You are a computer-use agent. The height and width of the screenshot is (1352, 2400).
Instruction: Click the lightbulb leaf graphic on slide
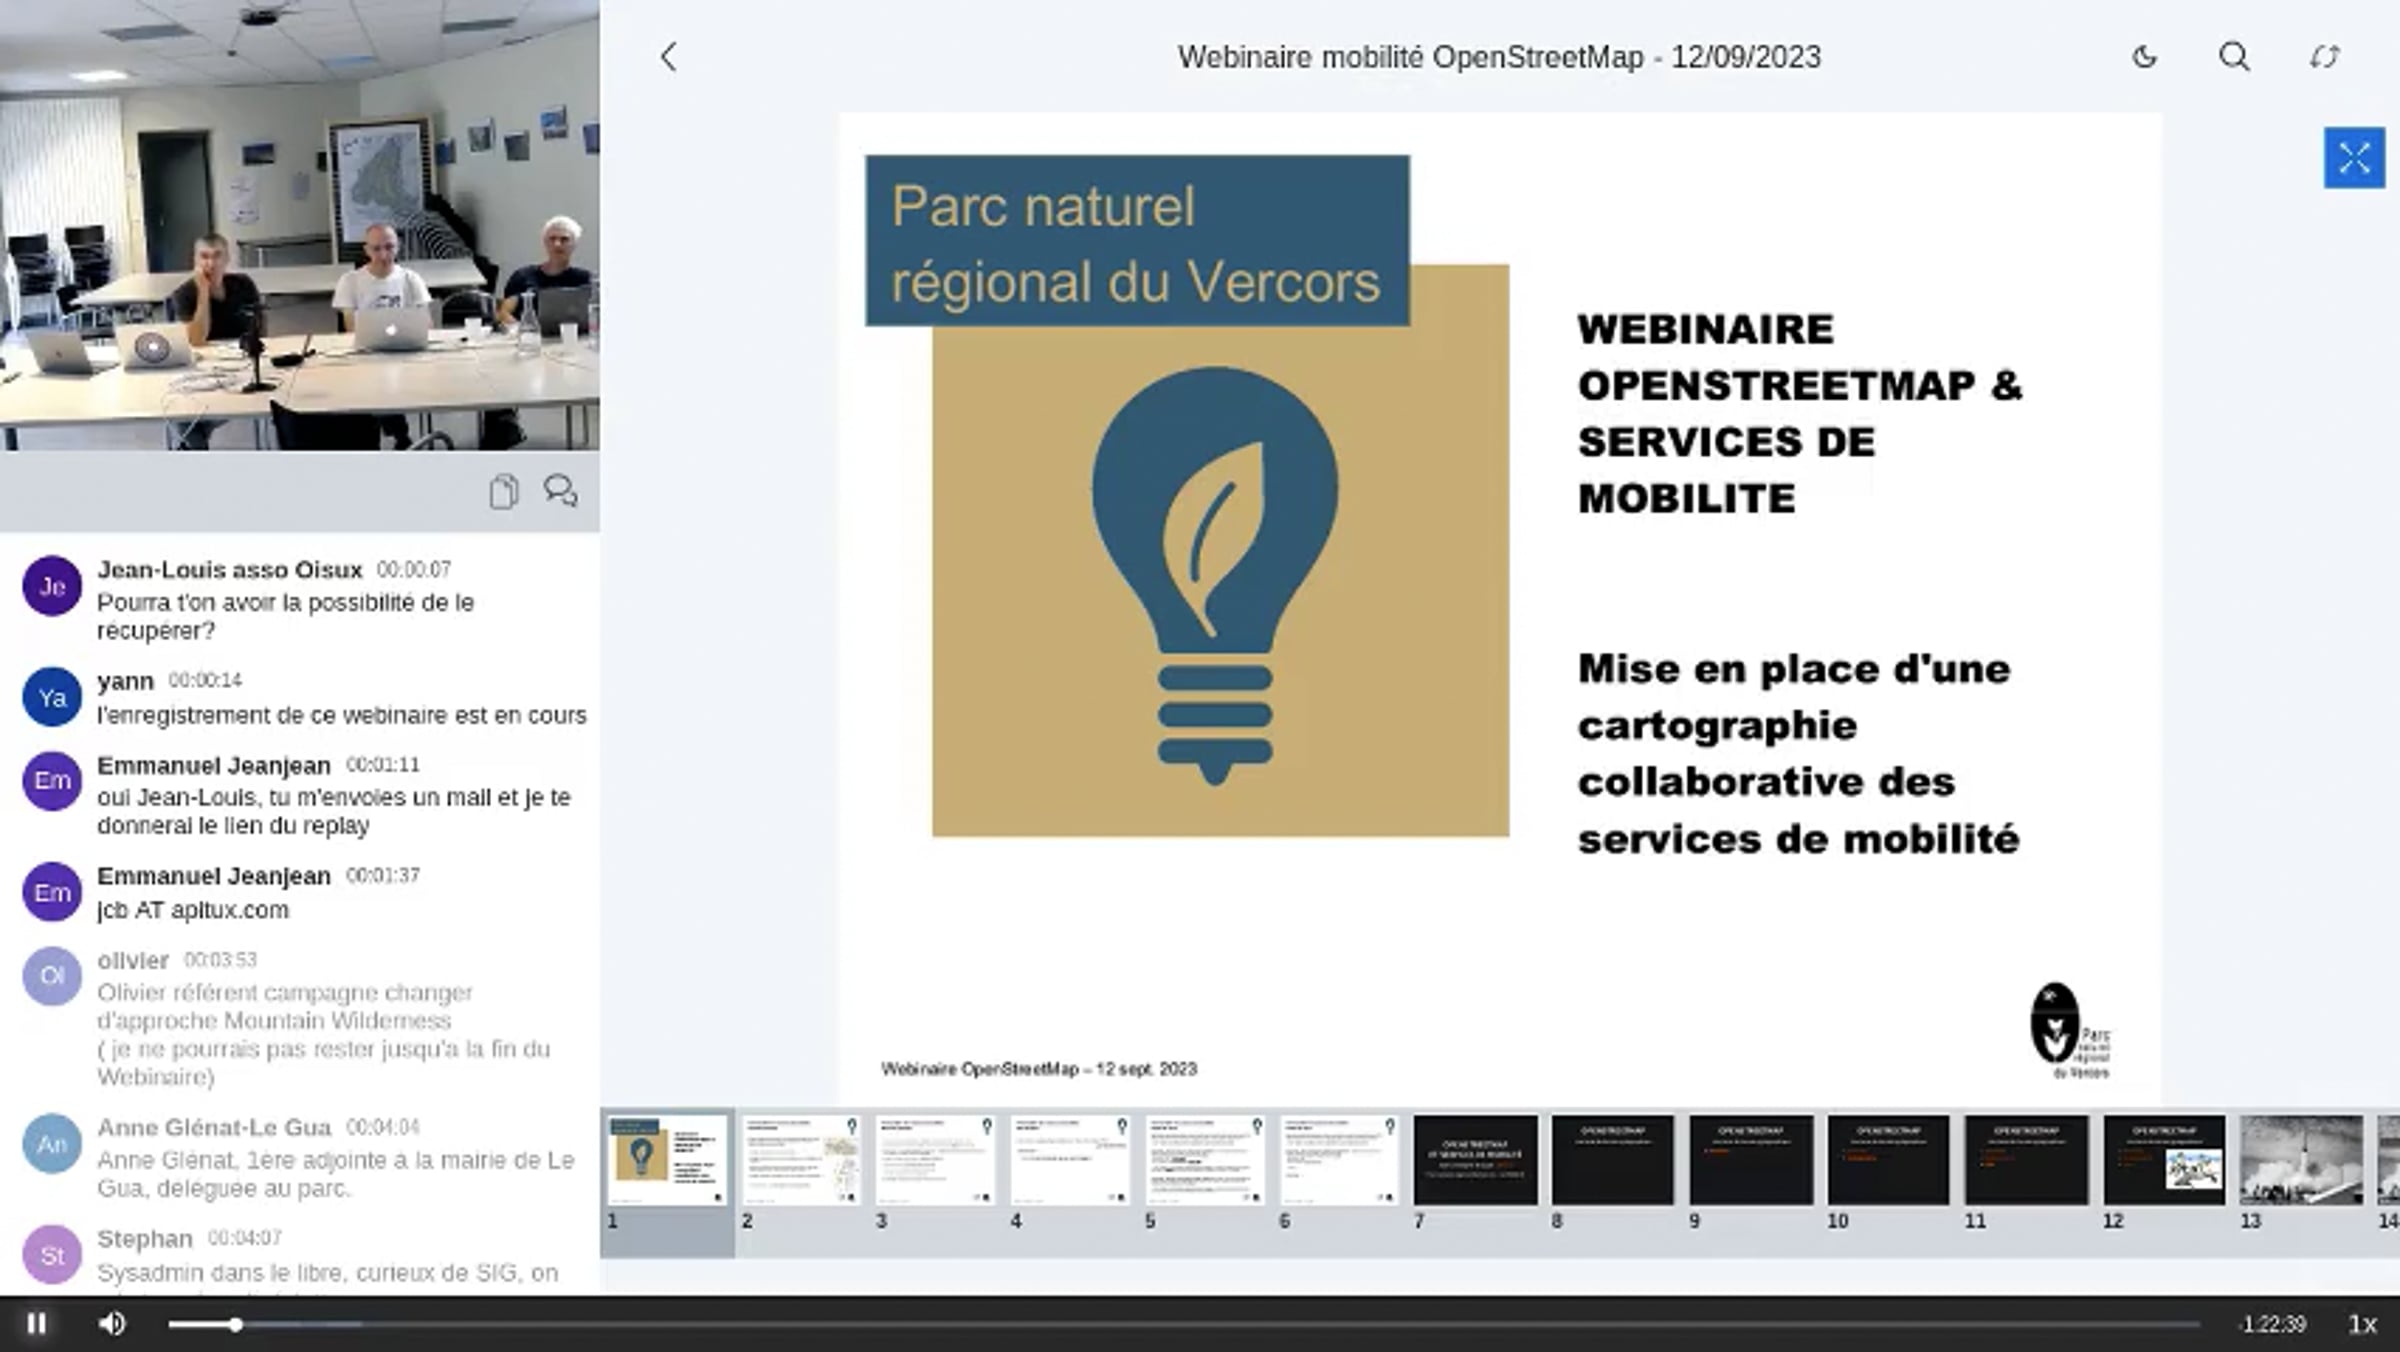pyautogui.click(x=1215, y=574)
